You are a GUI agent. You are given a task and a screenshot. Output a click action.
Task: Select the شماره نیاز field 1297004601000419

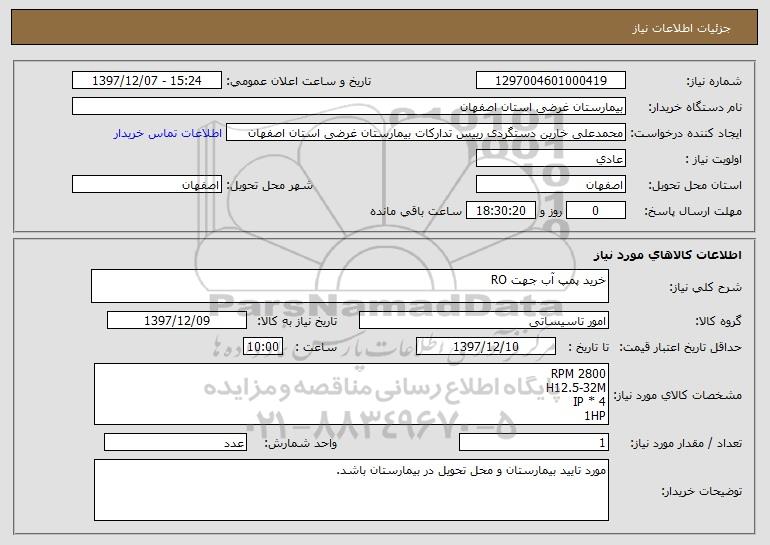click(x=550, y=80)
